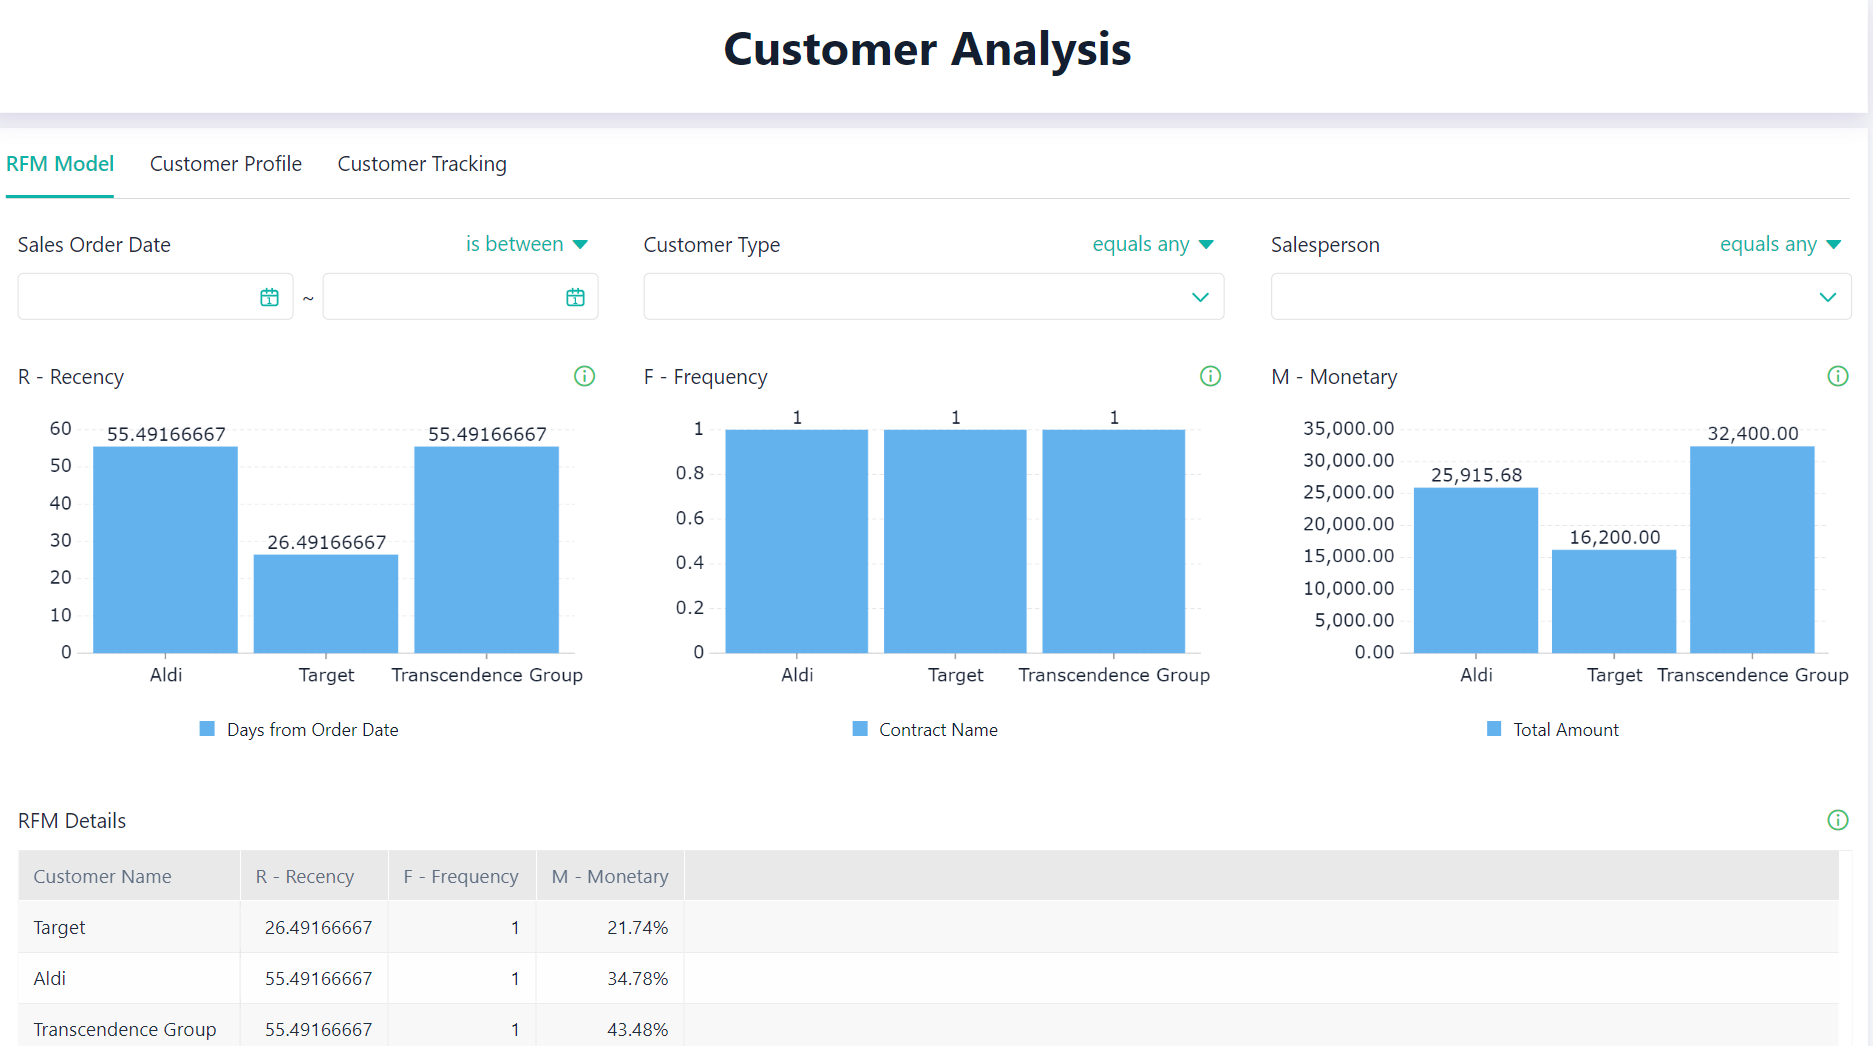Click the Customer Name column header

[x=103, y=876]
